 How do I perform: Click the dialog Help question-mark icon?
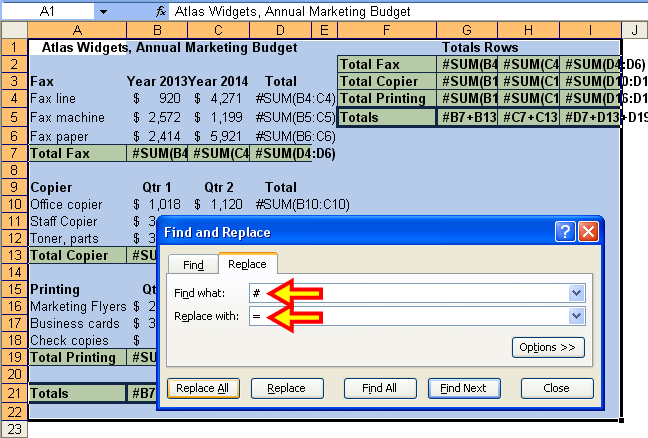pos(565,231)
